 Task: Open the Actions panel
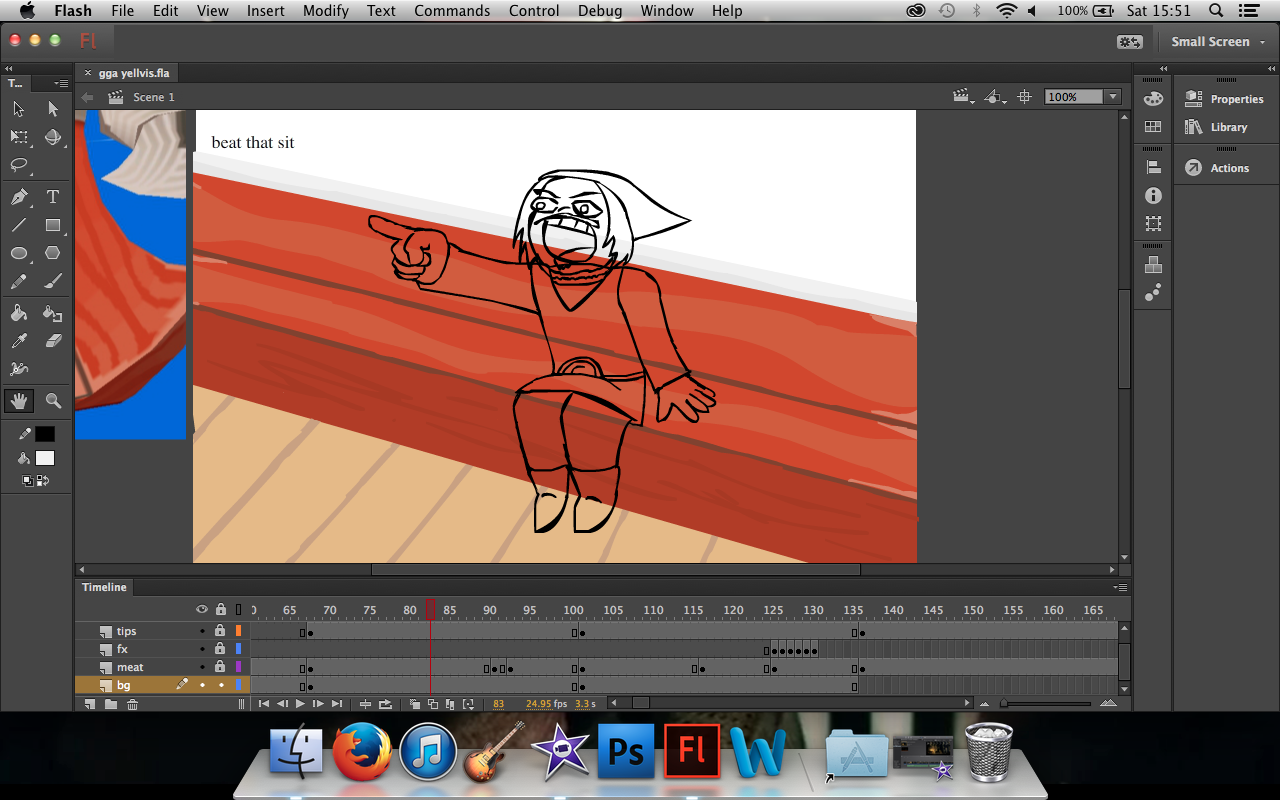[1217, 168]
